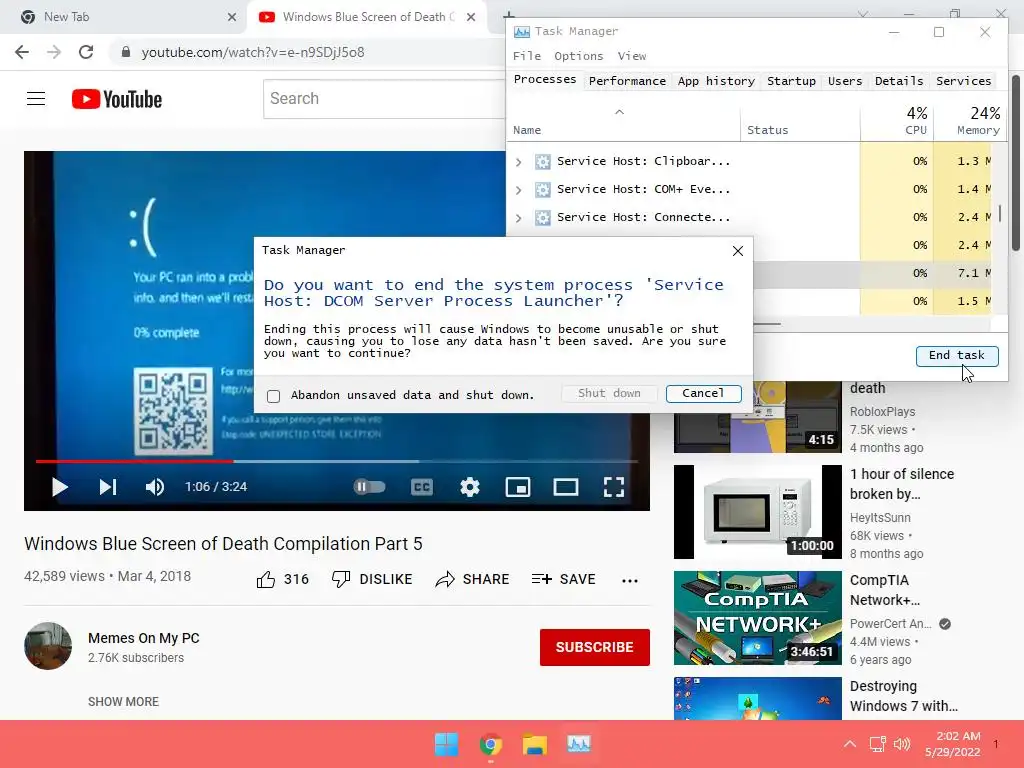The width and height of the screenshot is (1024, 768).
Task: Switch to Performance tab
Action: [x=627, y=81]
